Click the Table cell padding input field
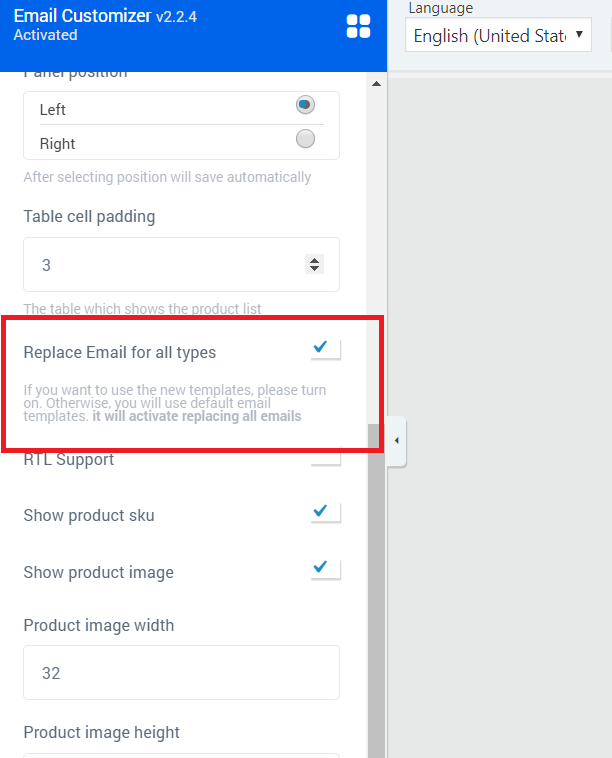612x758 pixels. [x=181, y=264]
